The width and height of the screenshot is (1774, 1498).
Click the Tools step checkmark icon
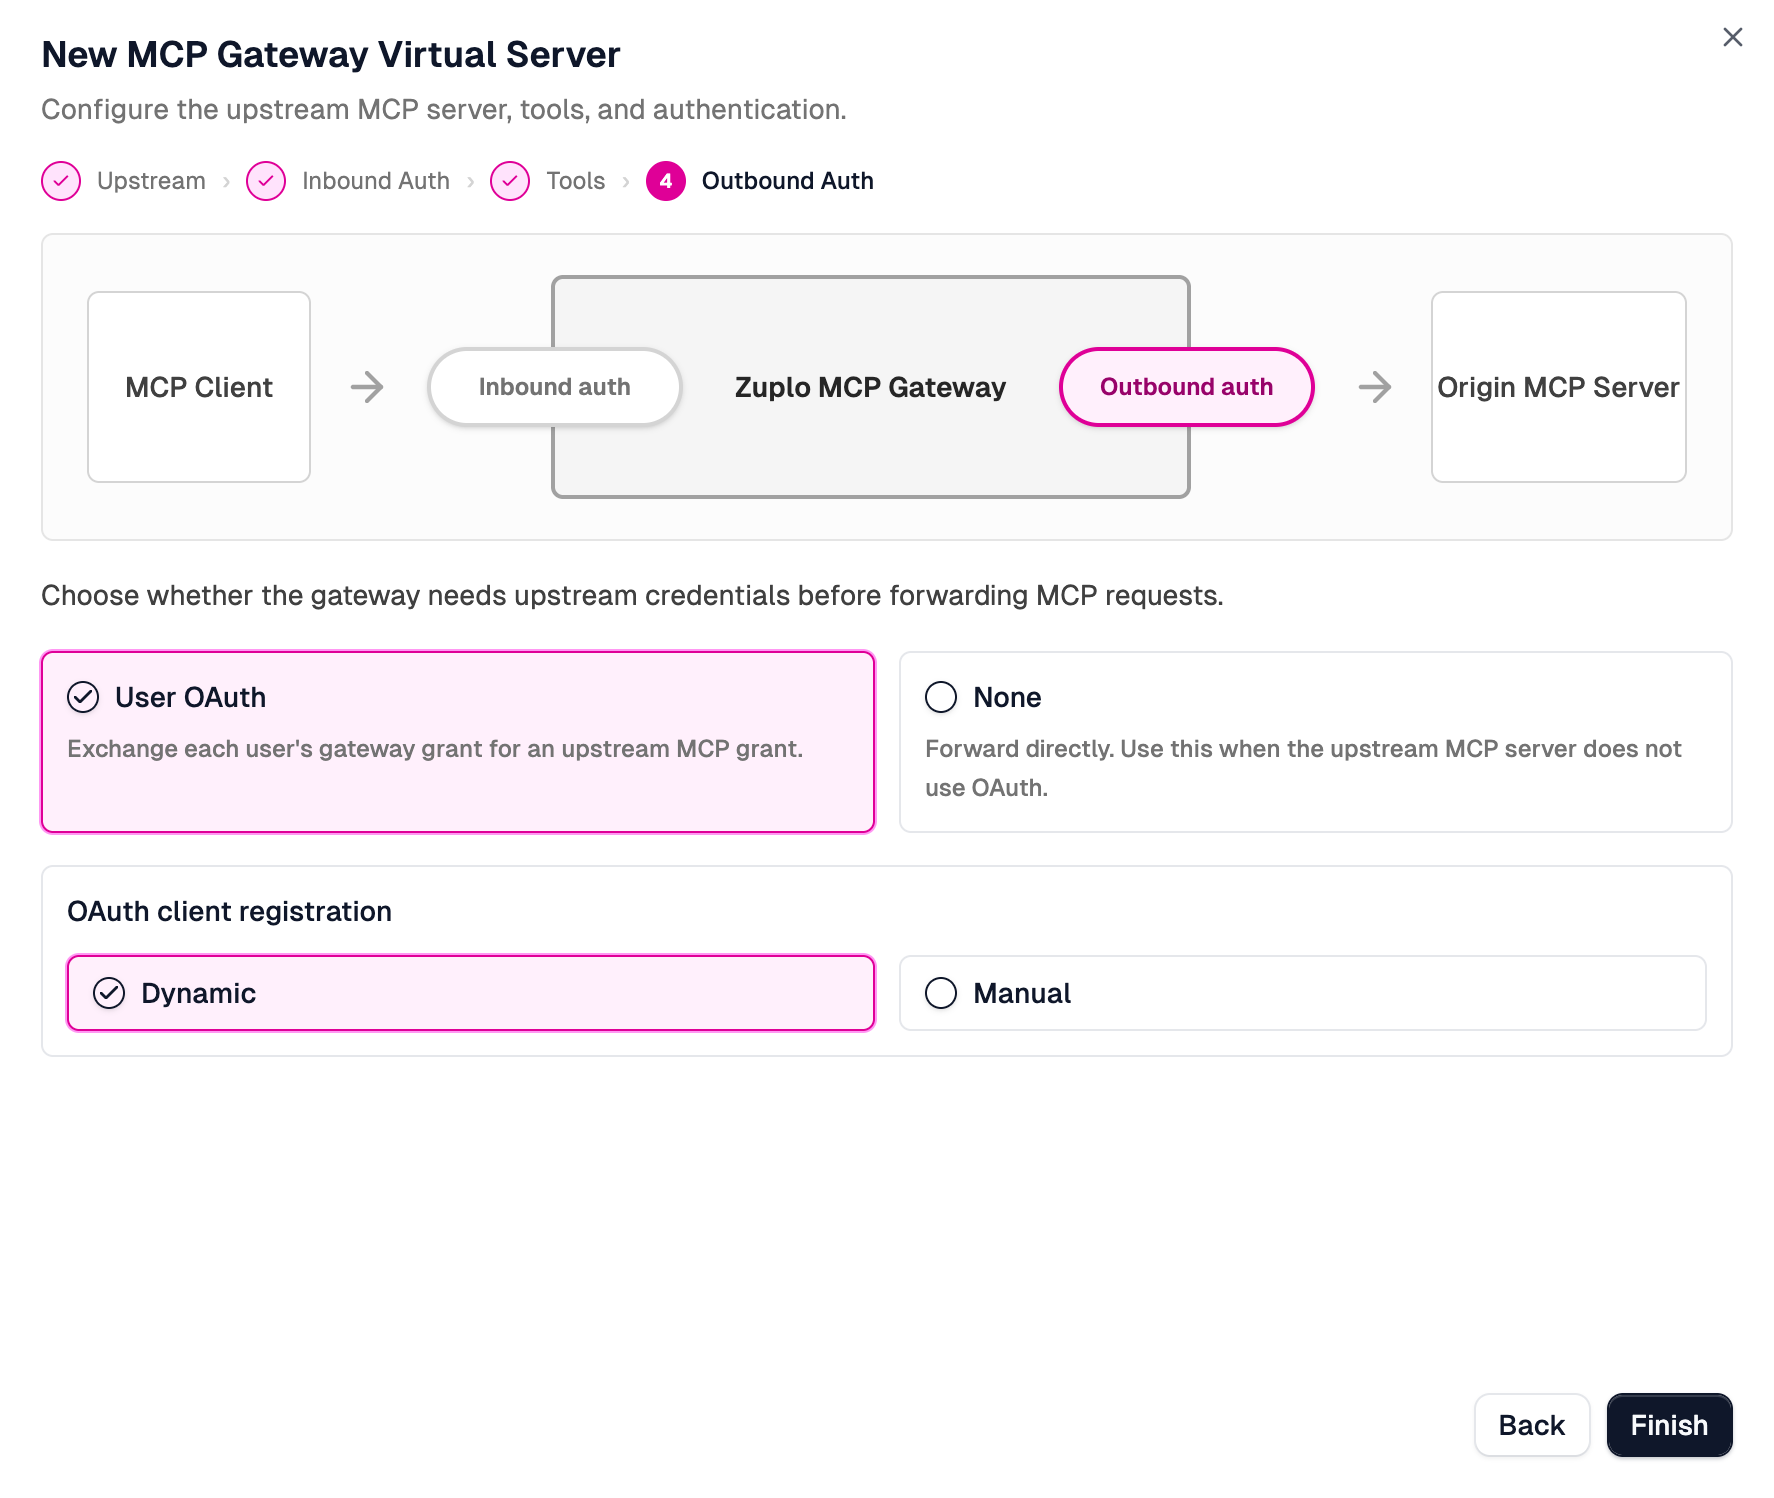pos(510,181)
